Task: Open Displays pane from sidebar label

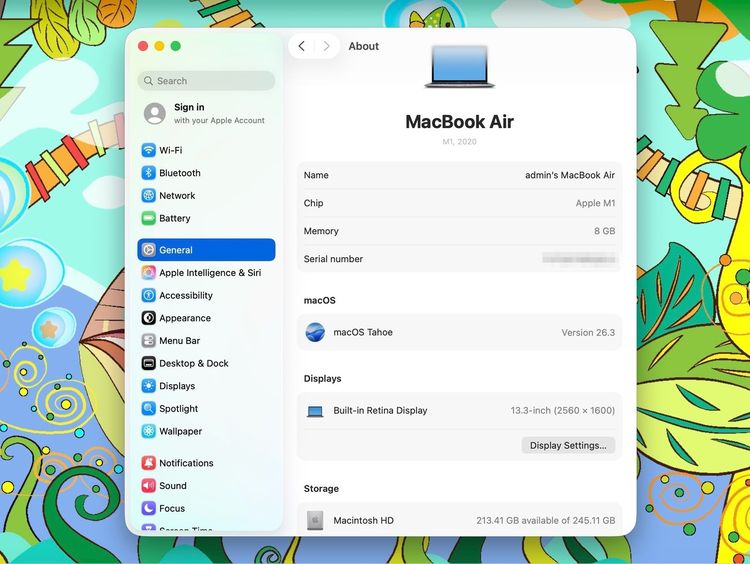Action: coord(177,386)
